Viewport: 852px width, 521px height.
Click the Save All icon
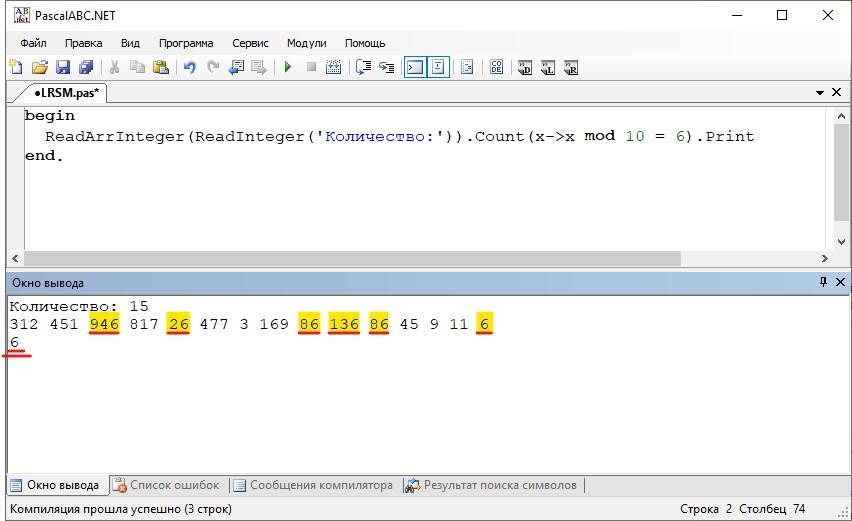86,67
